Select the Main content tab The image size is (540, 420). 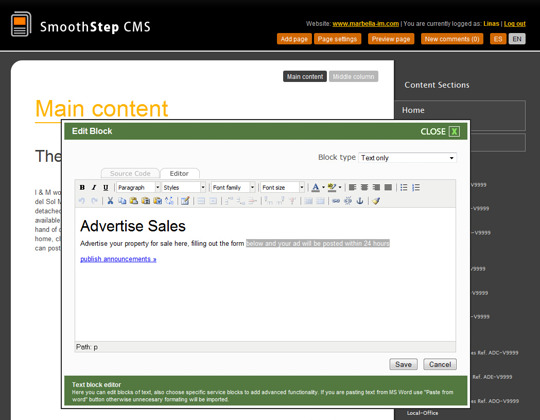click(305, 76)
